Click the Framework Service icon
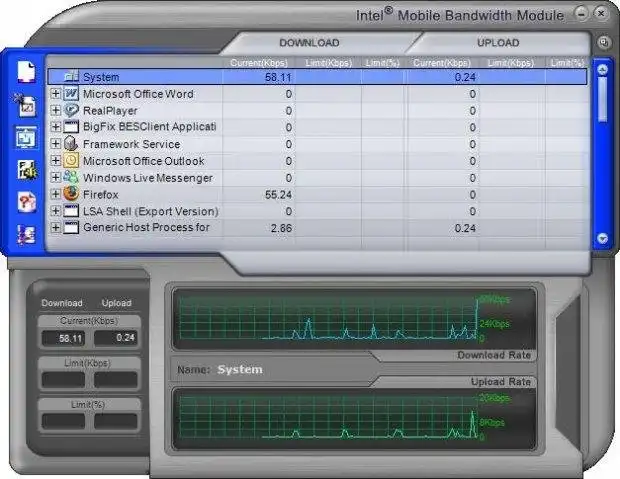 click(x=71, y=144)
